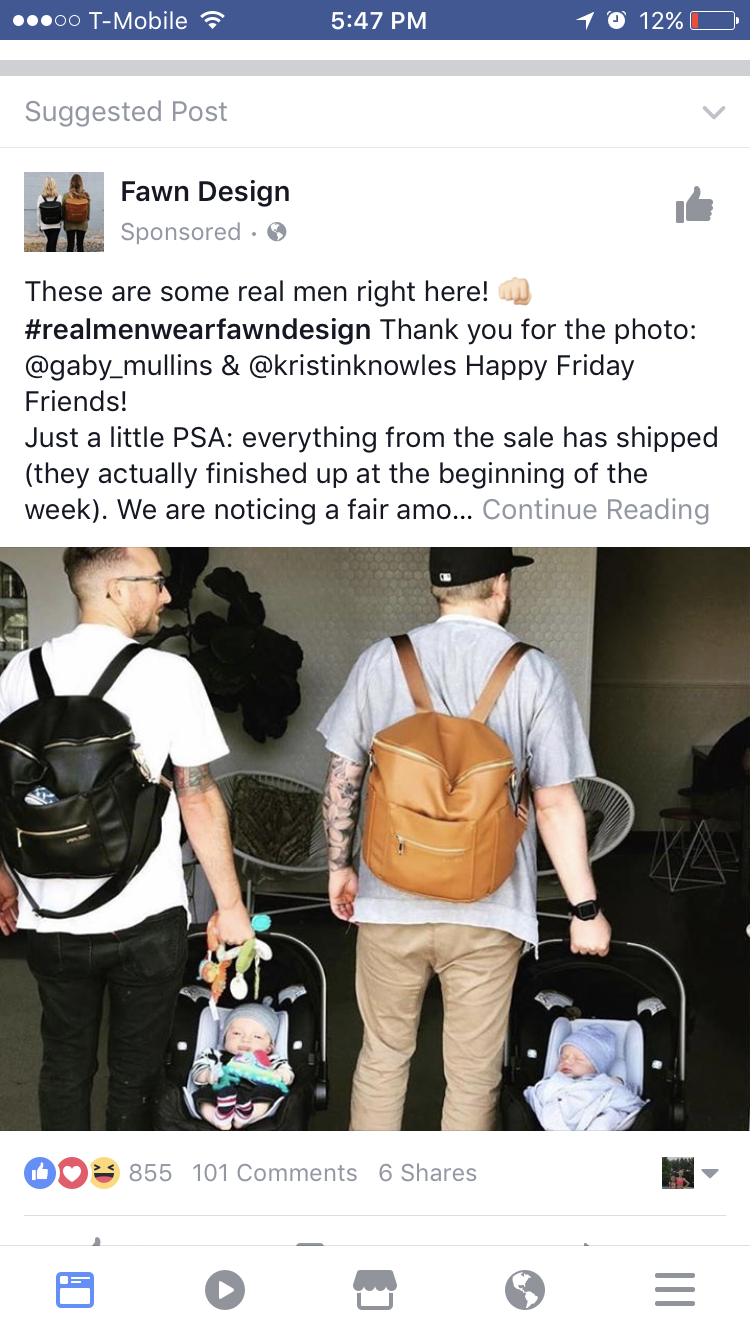The width and height of the screenshot is (750, 1334).
Task: Open the Fawn Design page name
Action: pos(205,191)
